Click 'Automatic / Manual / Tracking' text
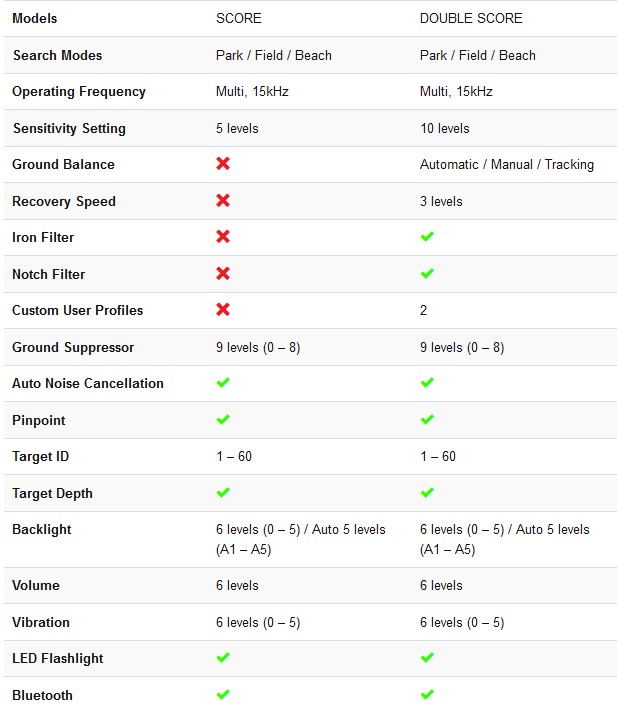 pyautogui.click(x=506, y=164)
